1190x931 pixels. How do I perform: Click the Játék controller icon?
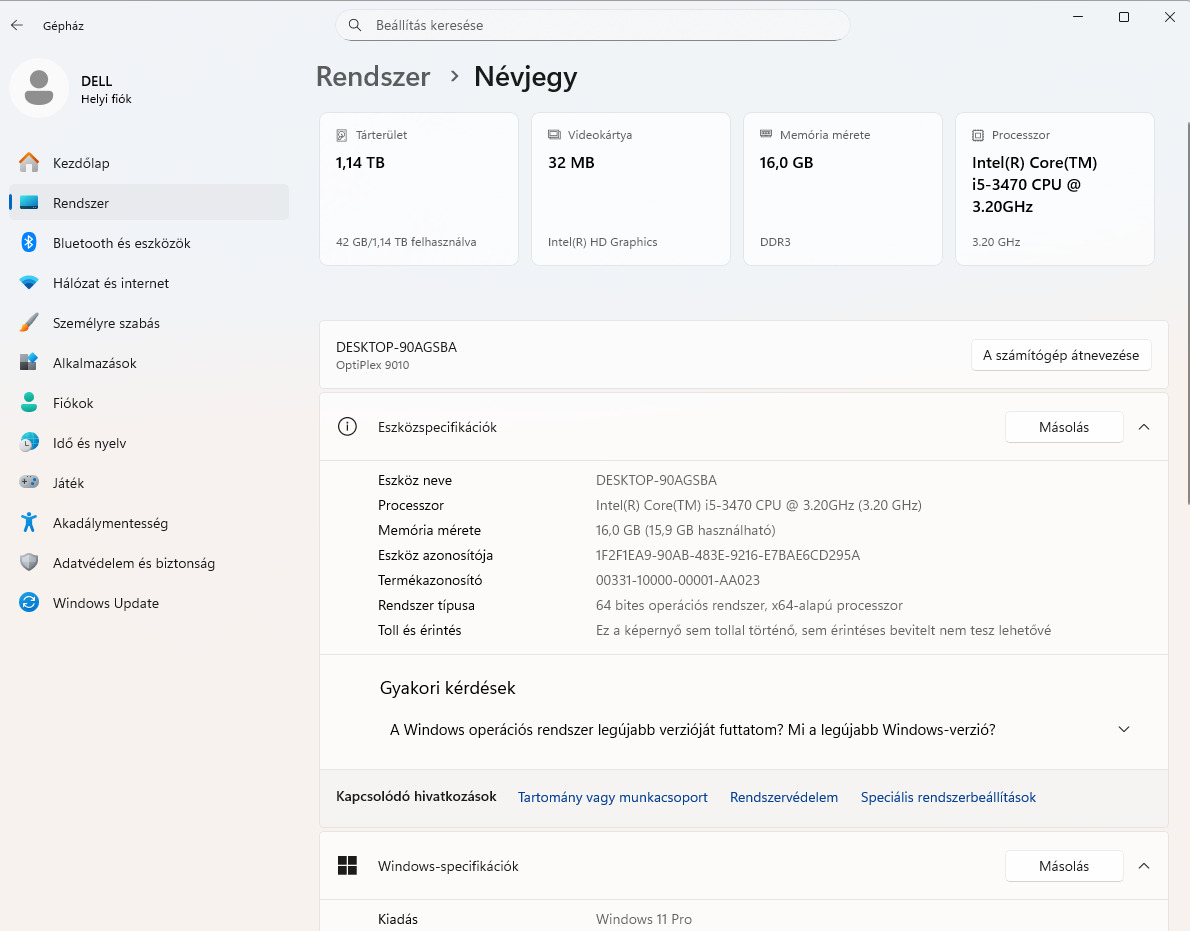[x=29, y=483]
